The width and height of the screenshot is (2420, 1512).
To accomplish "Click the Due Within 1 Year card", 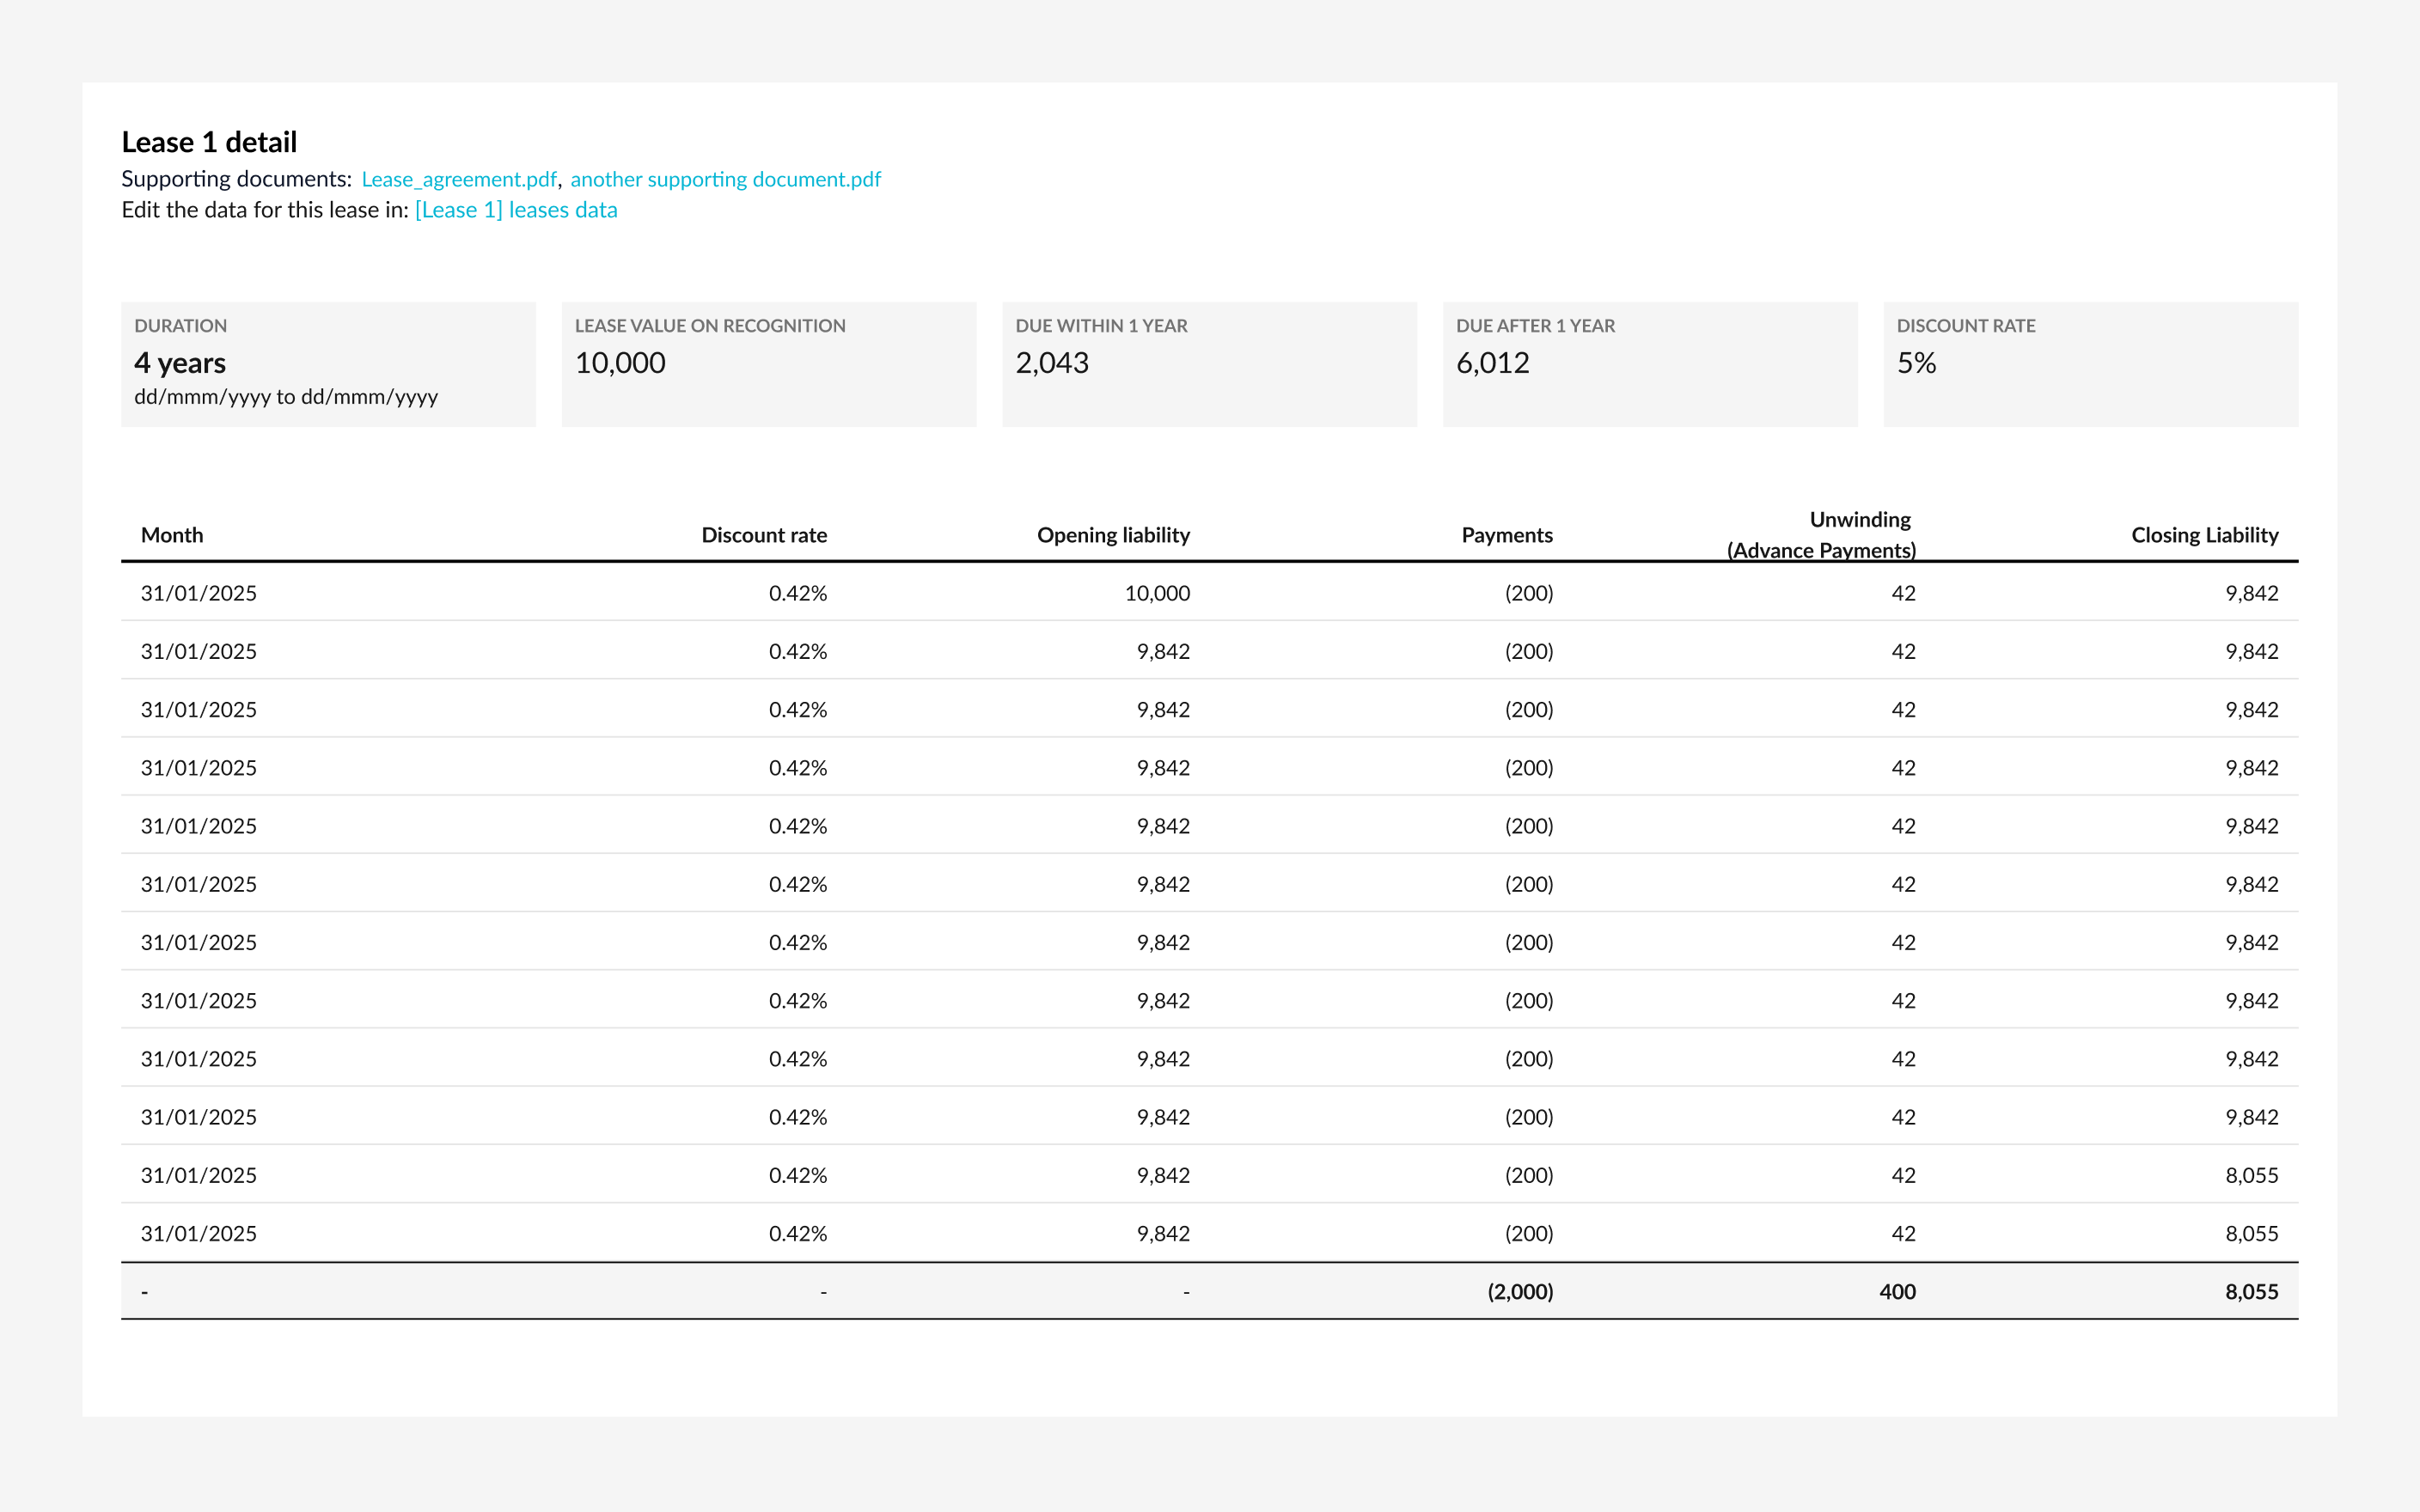I will pyautogui.click(x=1209, y=364).
